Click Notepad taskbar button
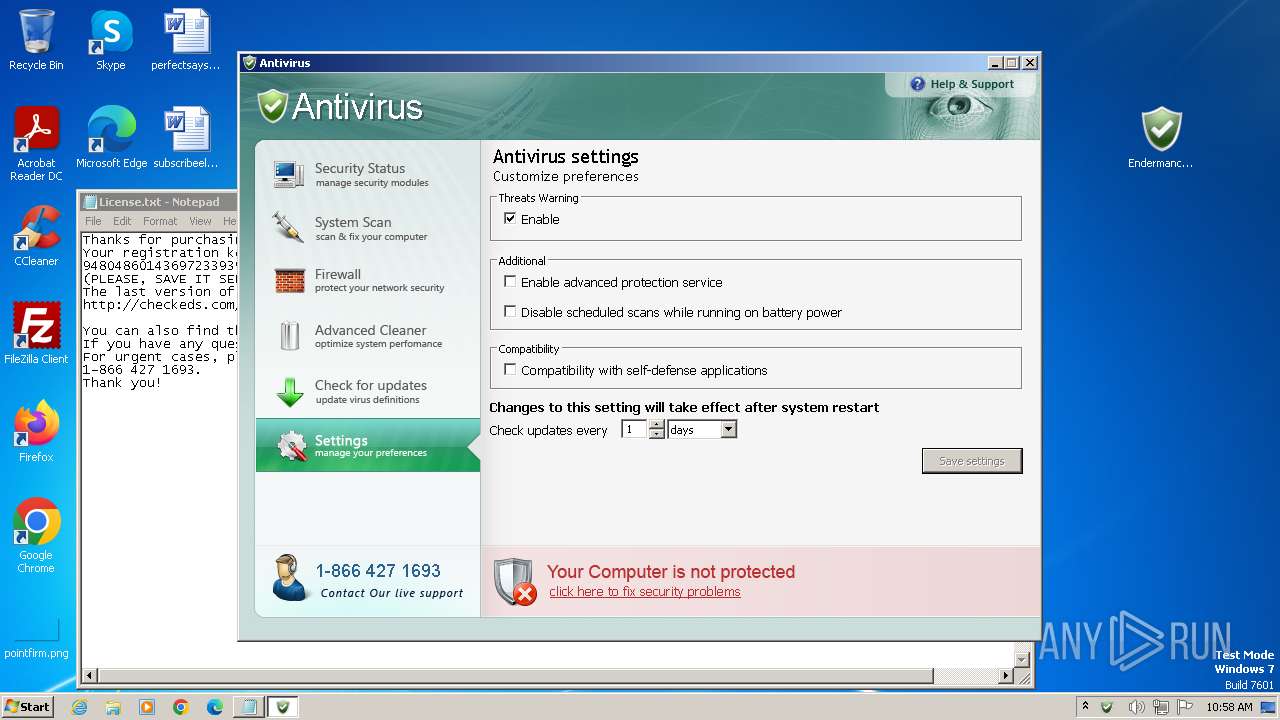Screen dimensions: 1280x720 [247, 707]
